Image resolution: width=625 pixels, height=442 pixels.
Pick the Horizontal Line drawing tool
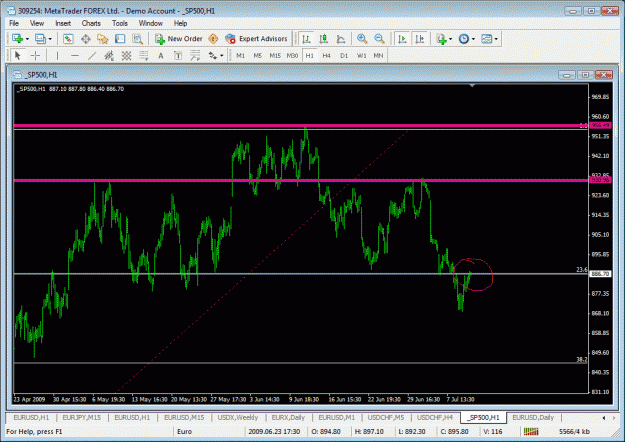[x=75, y=55]
